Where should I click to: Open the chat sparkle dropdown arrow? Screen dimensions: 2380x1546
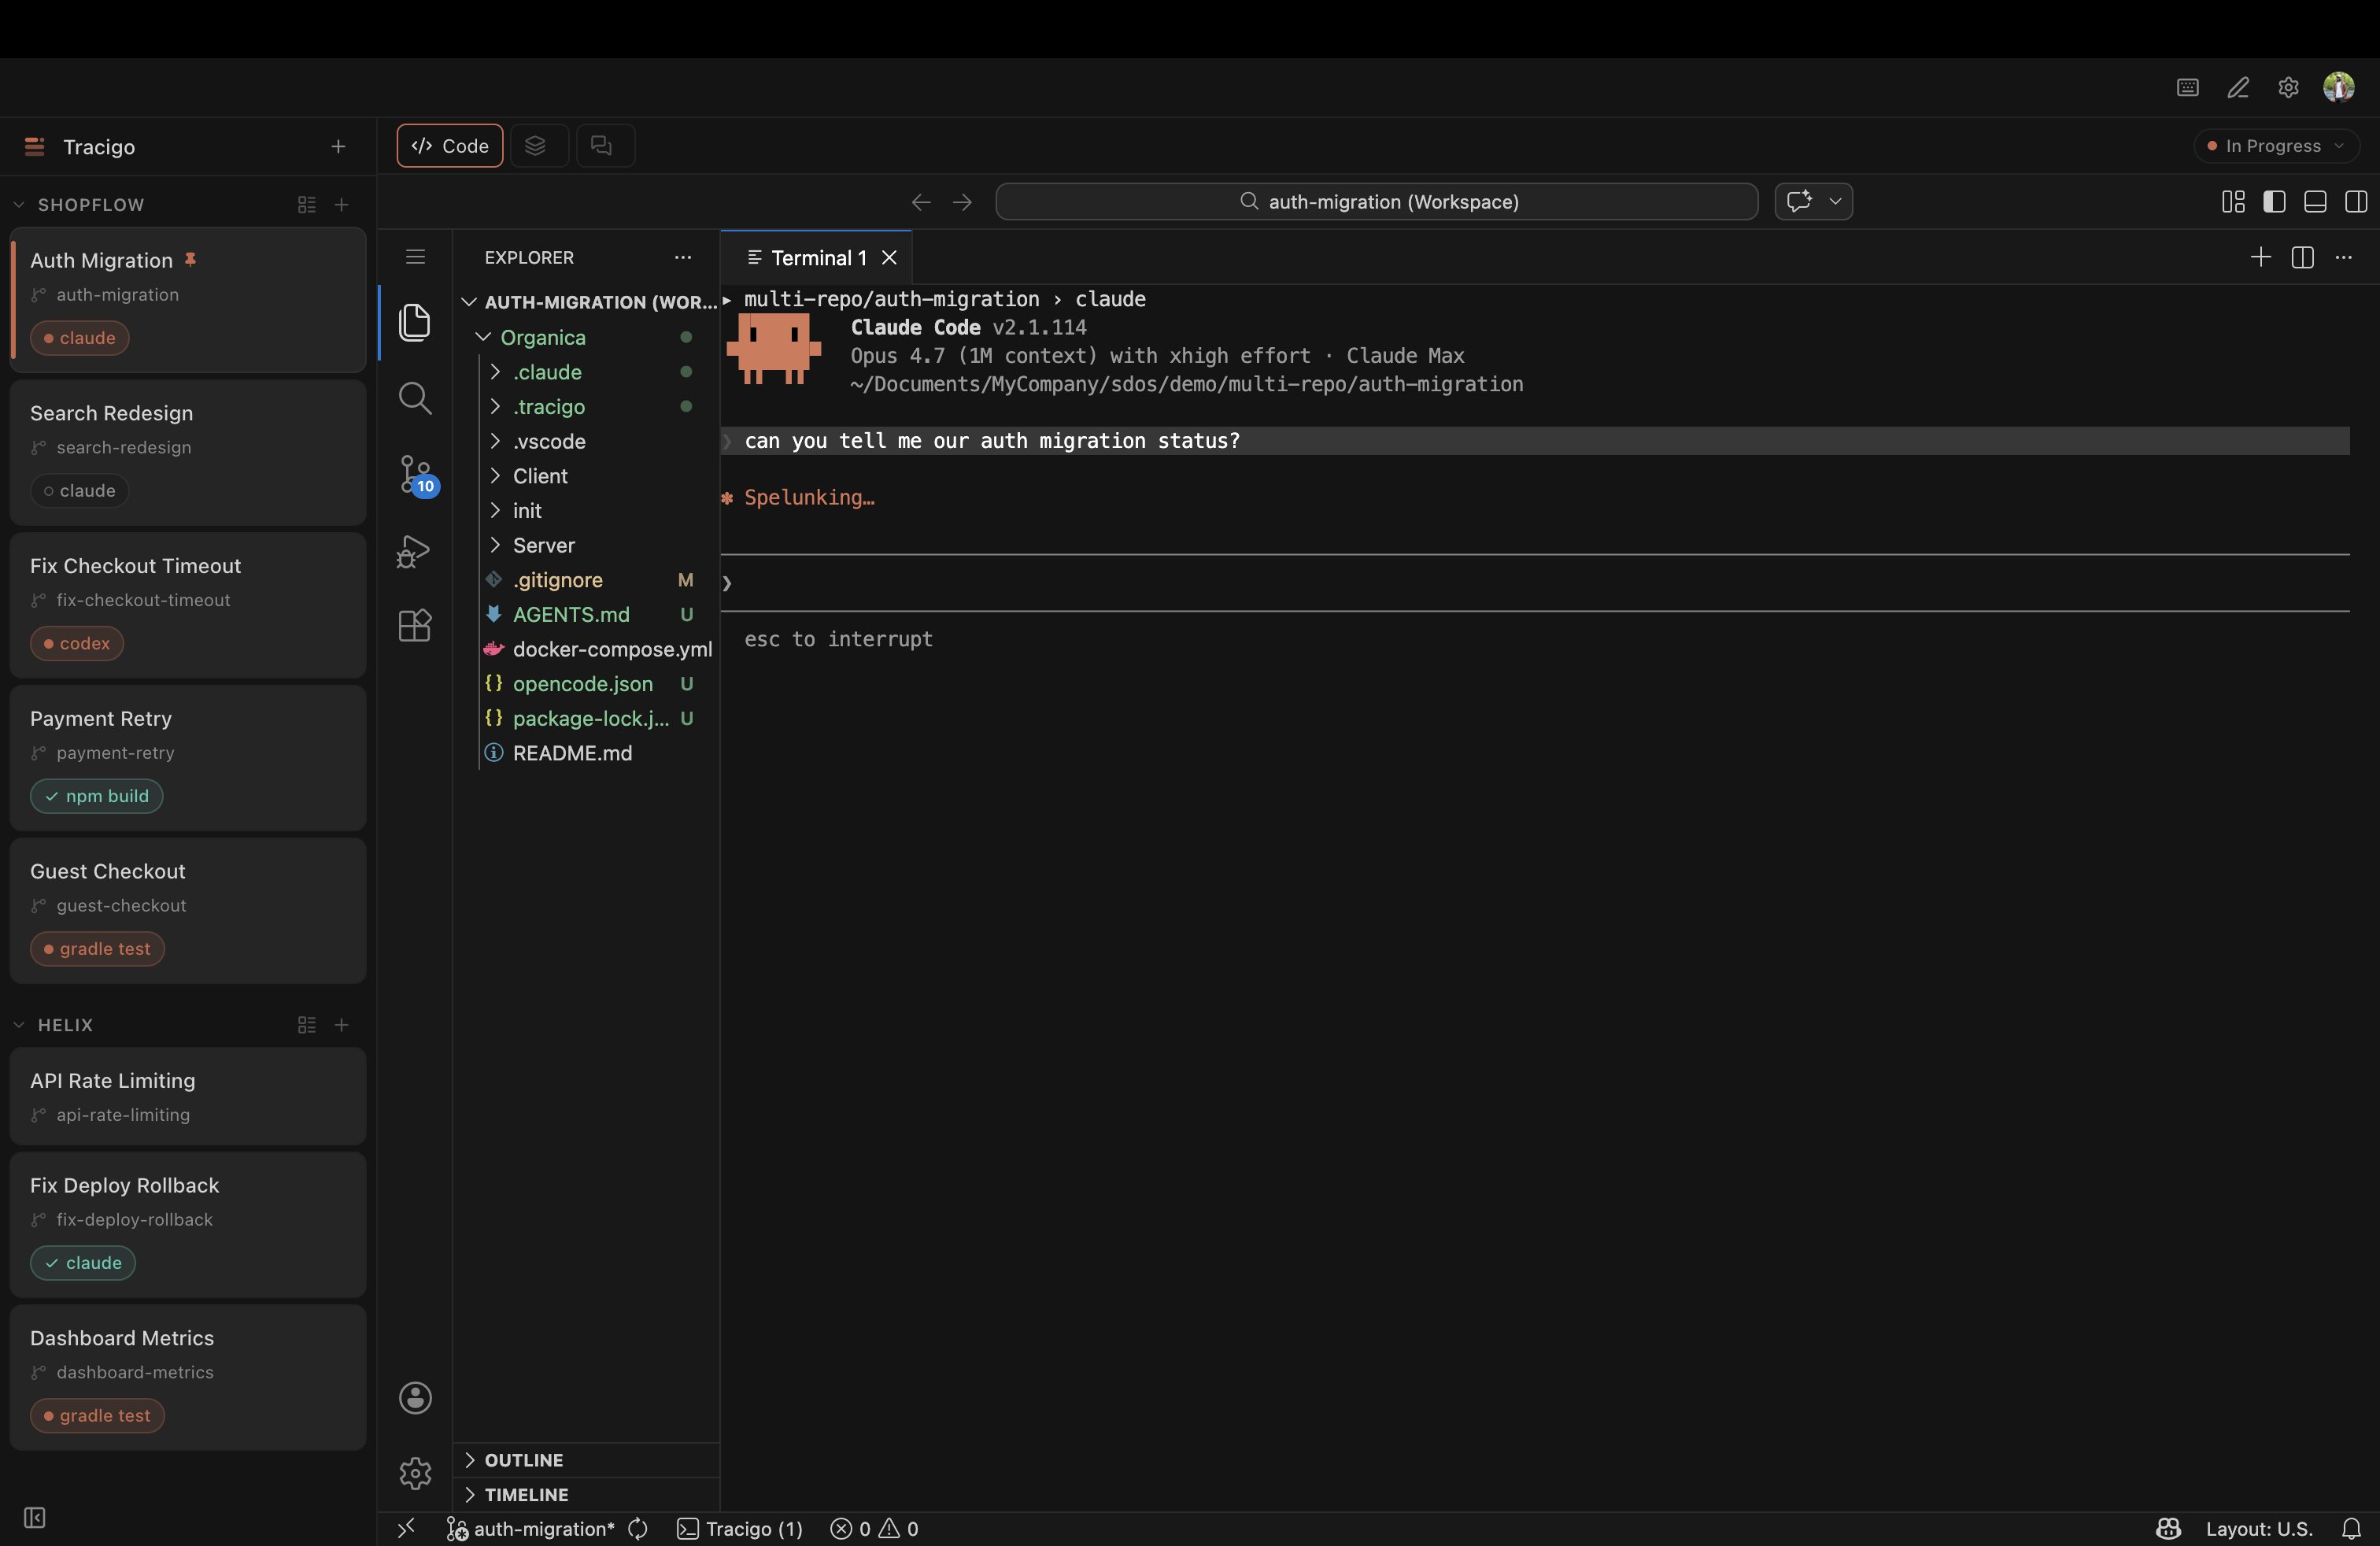click(1835, 202)
